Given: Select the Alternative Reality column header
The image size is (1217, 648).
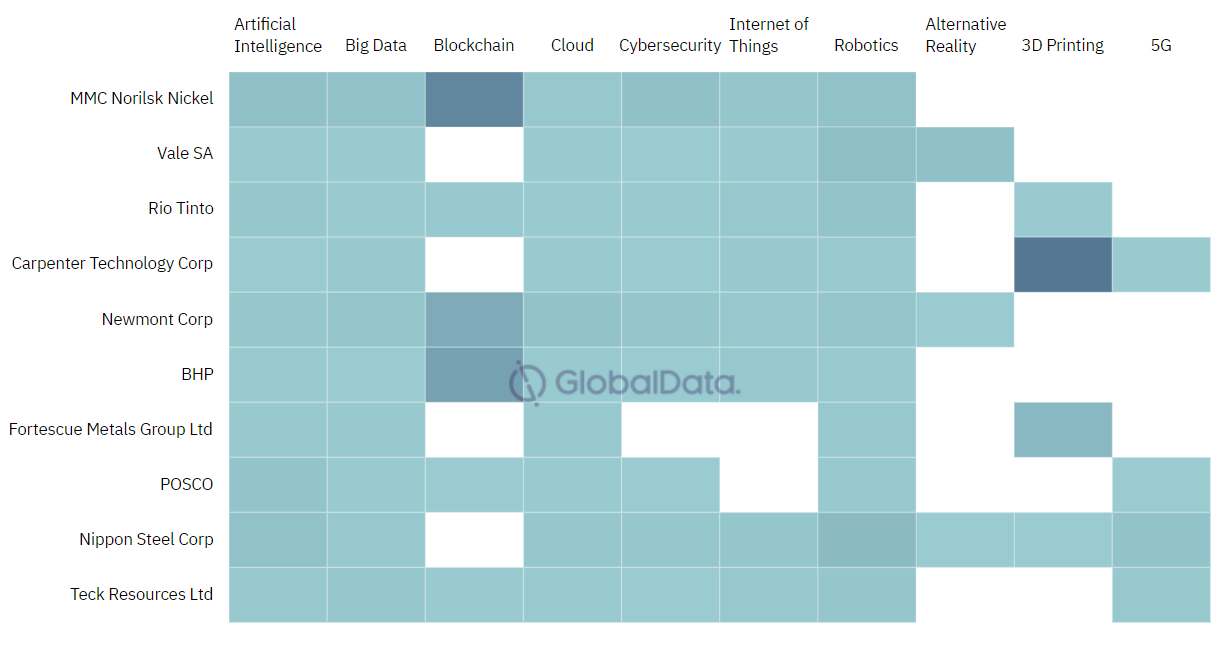Looking at the screenshot, I should 965,35.
